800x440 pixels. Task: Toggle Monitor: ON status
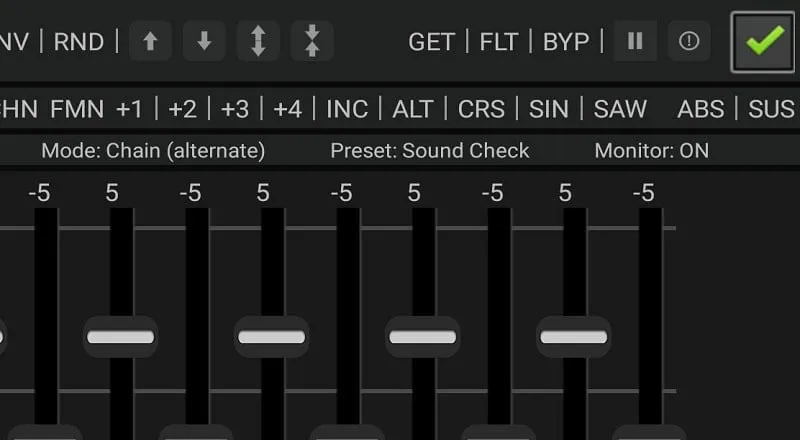tap(652, 151)
